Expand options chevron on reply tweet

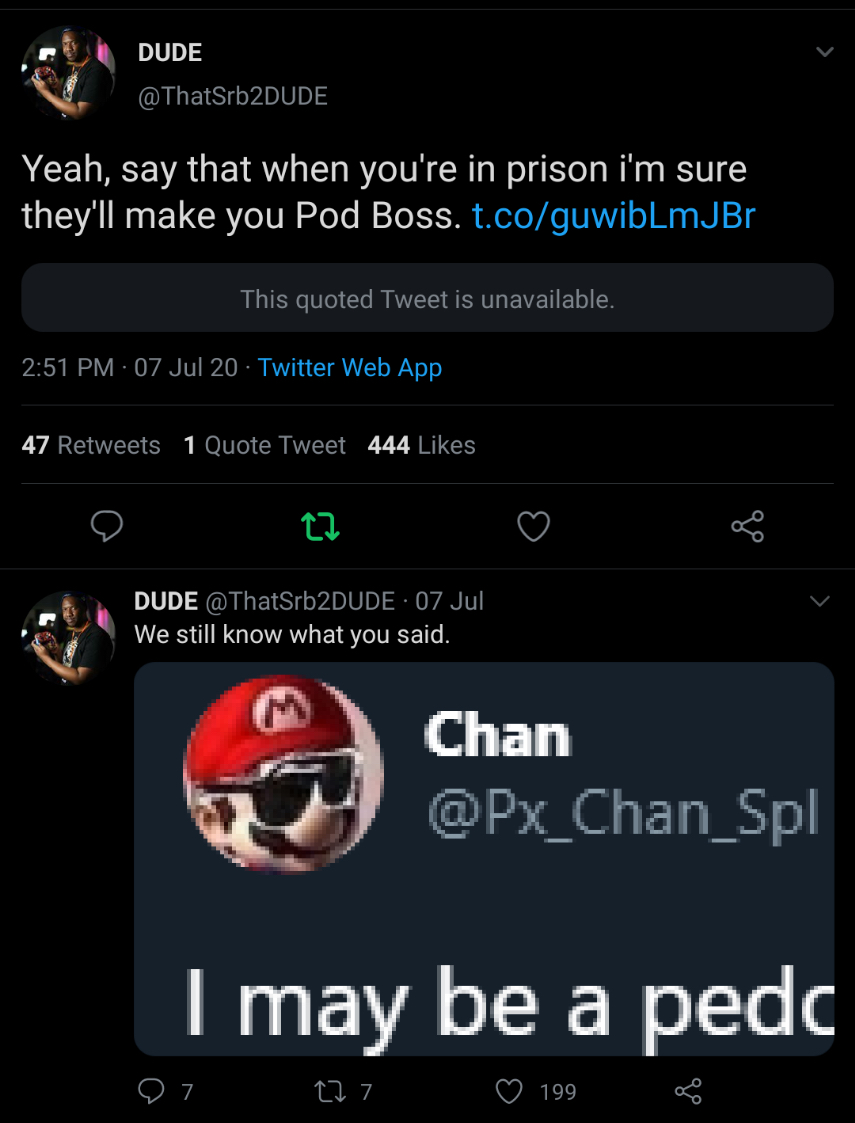[819, 601]
